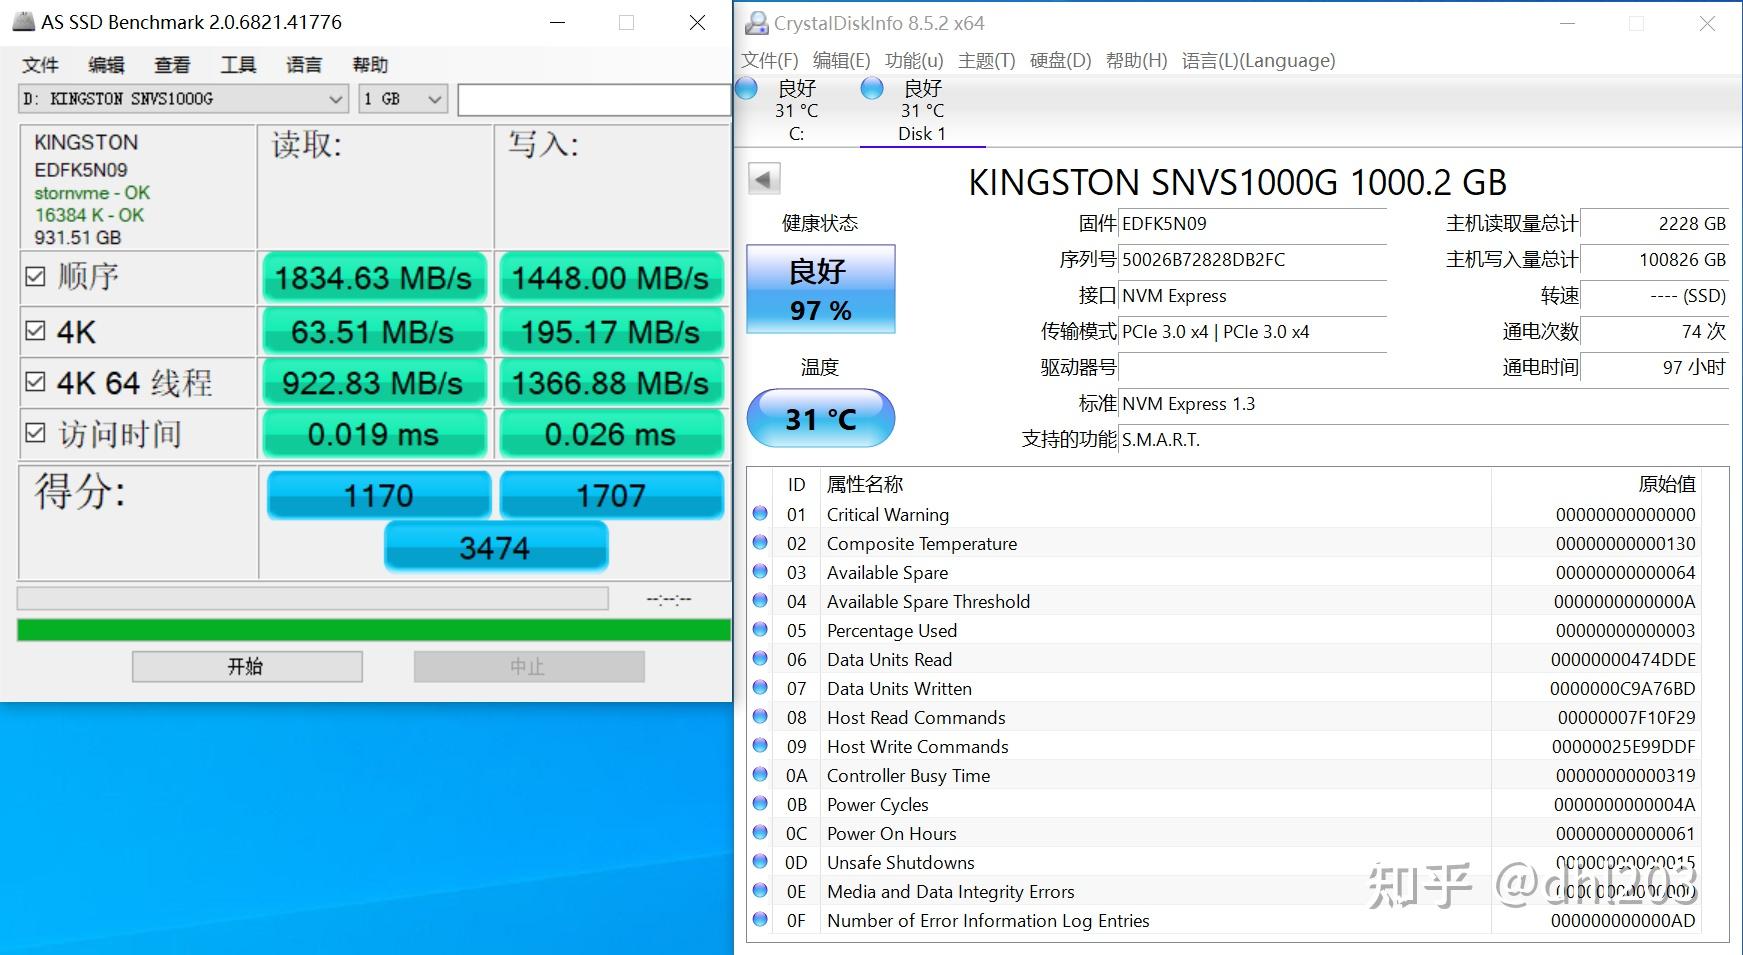Screen dimensions: 1743x955
Task: Click status dot for Data Units Read
Action: click(x=760, y=658)
